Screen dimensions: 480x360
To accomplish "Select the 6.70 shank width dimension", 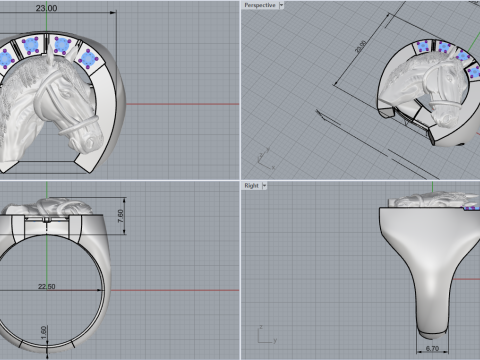I will pos(432,348).
